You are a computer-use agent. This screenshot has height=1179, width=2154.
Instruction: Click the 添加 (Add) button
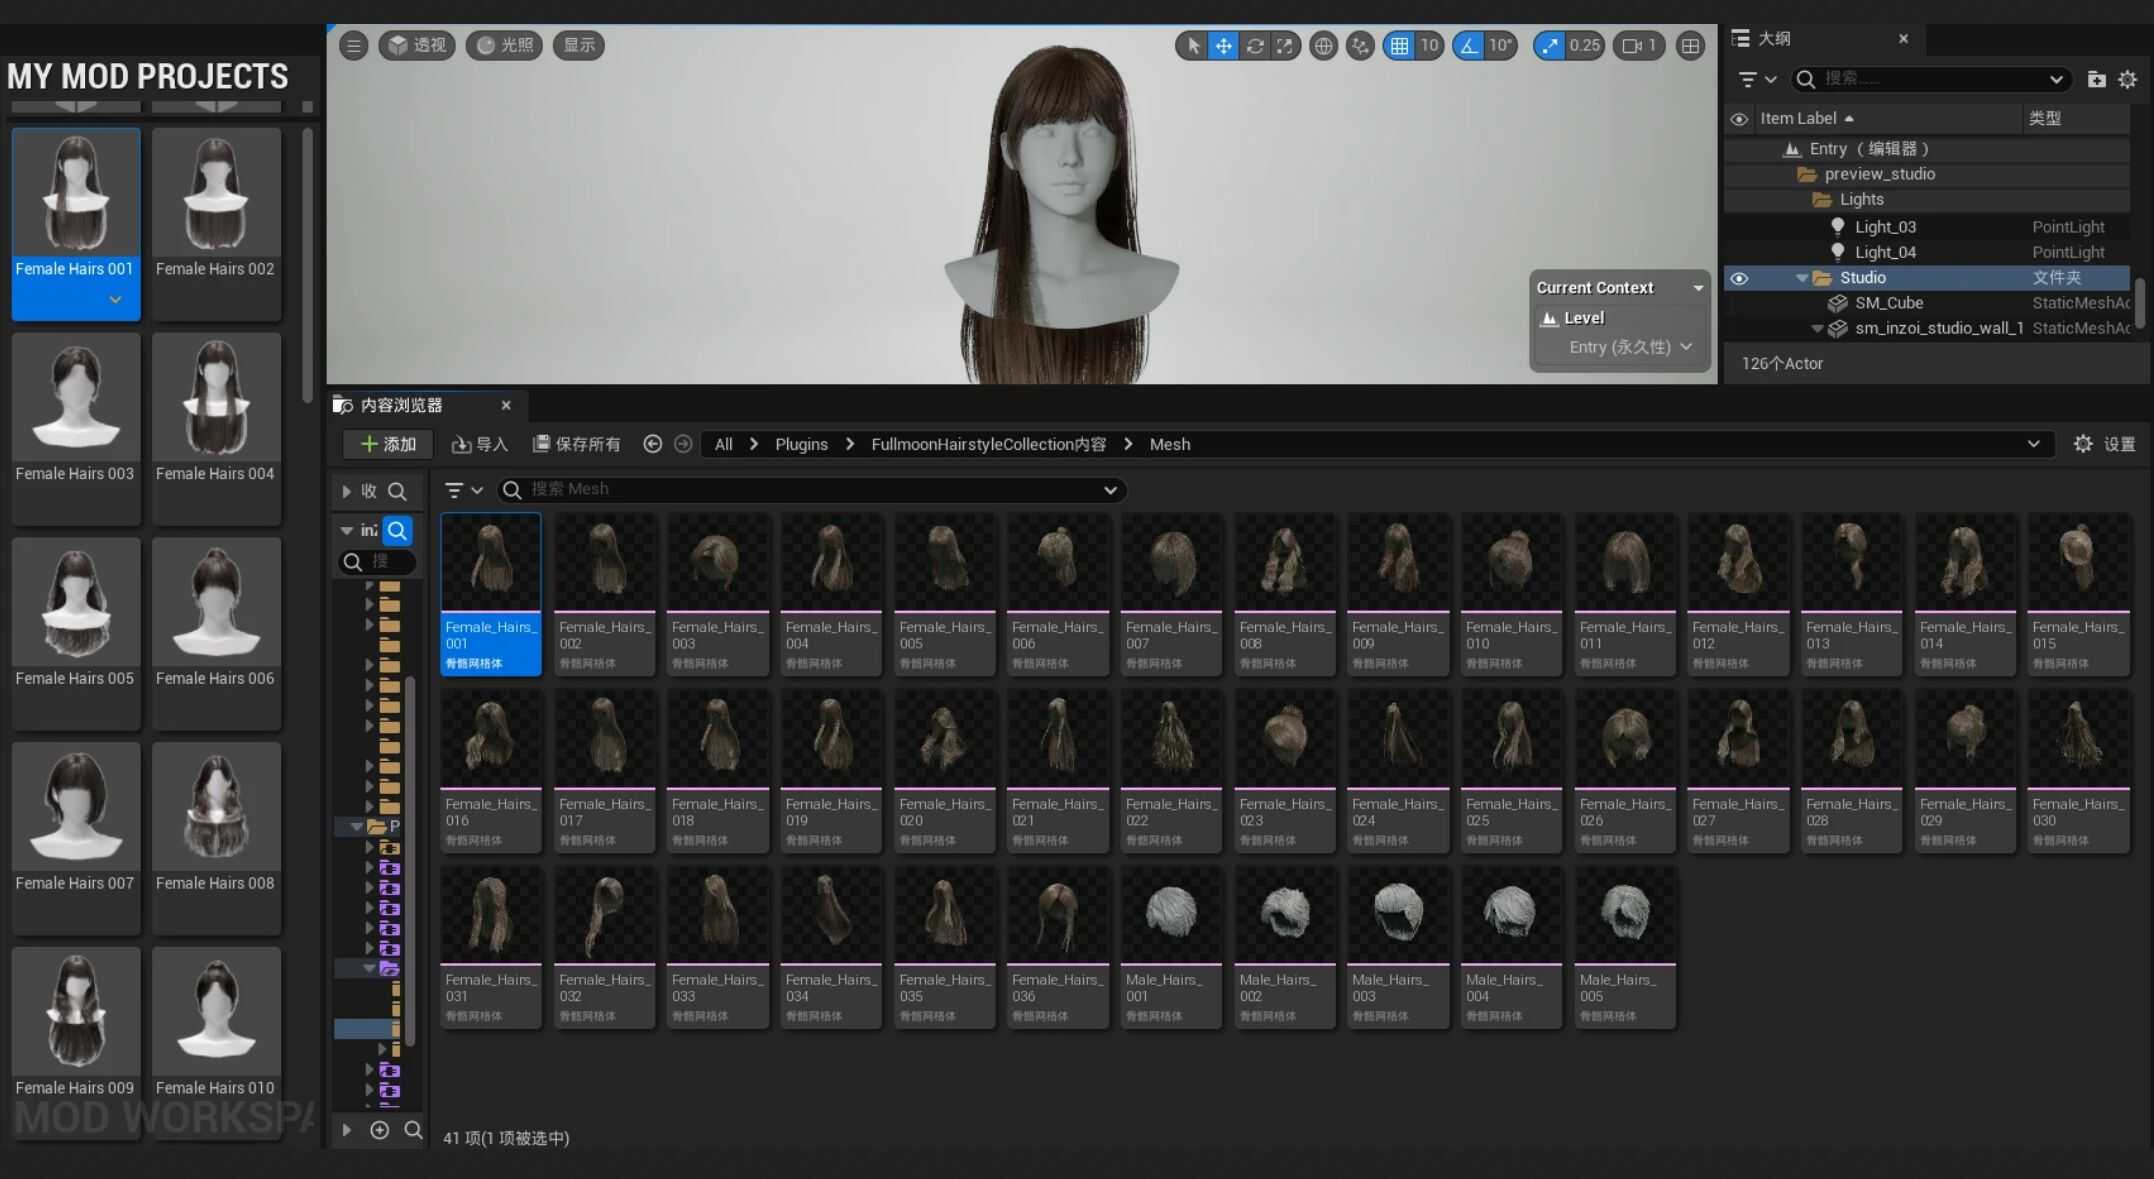tap(388, 444)
